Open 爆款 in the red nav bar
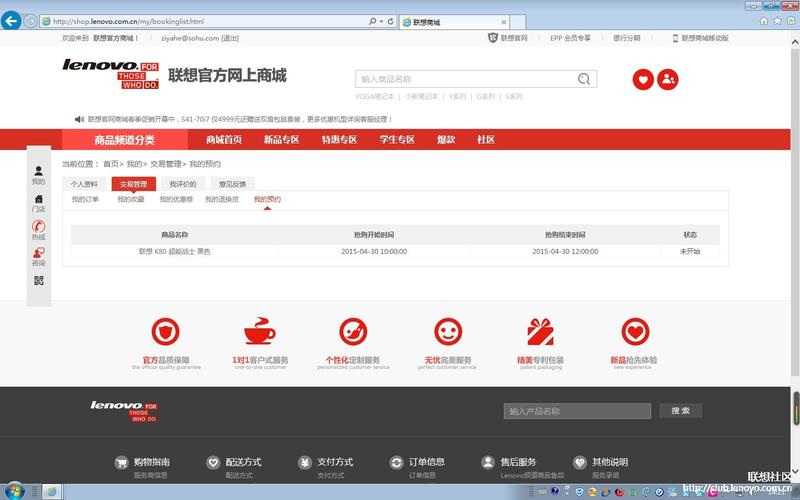Viewport: 800px width, 500px height. [x=446, y=139]
